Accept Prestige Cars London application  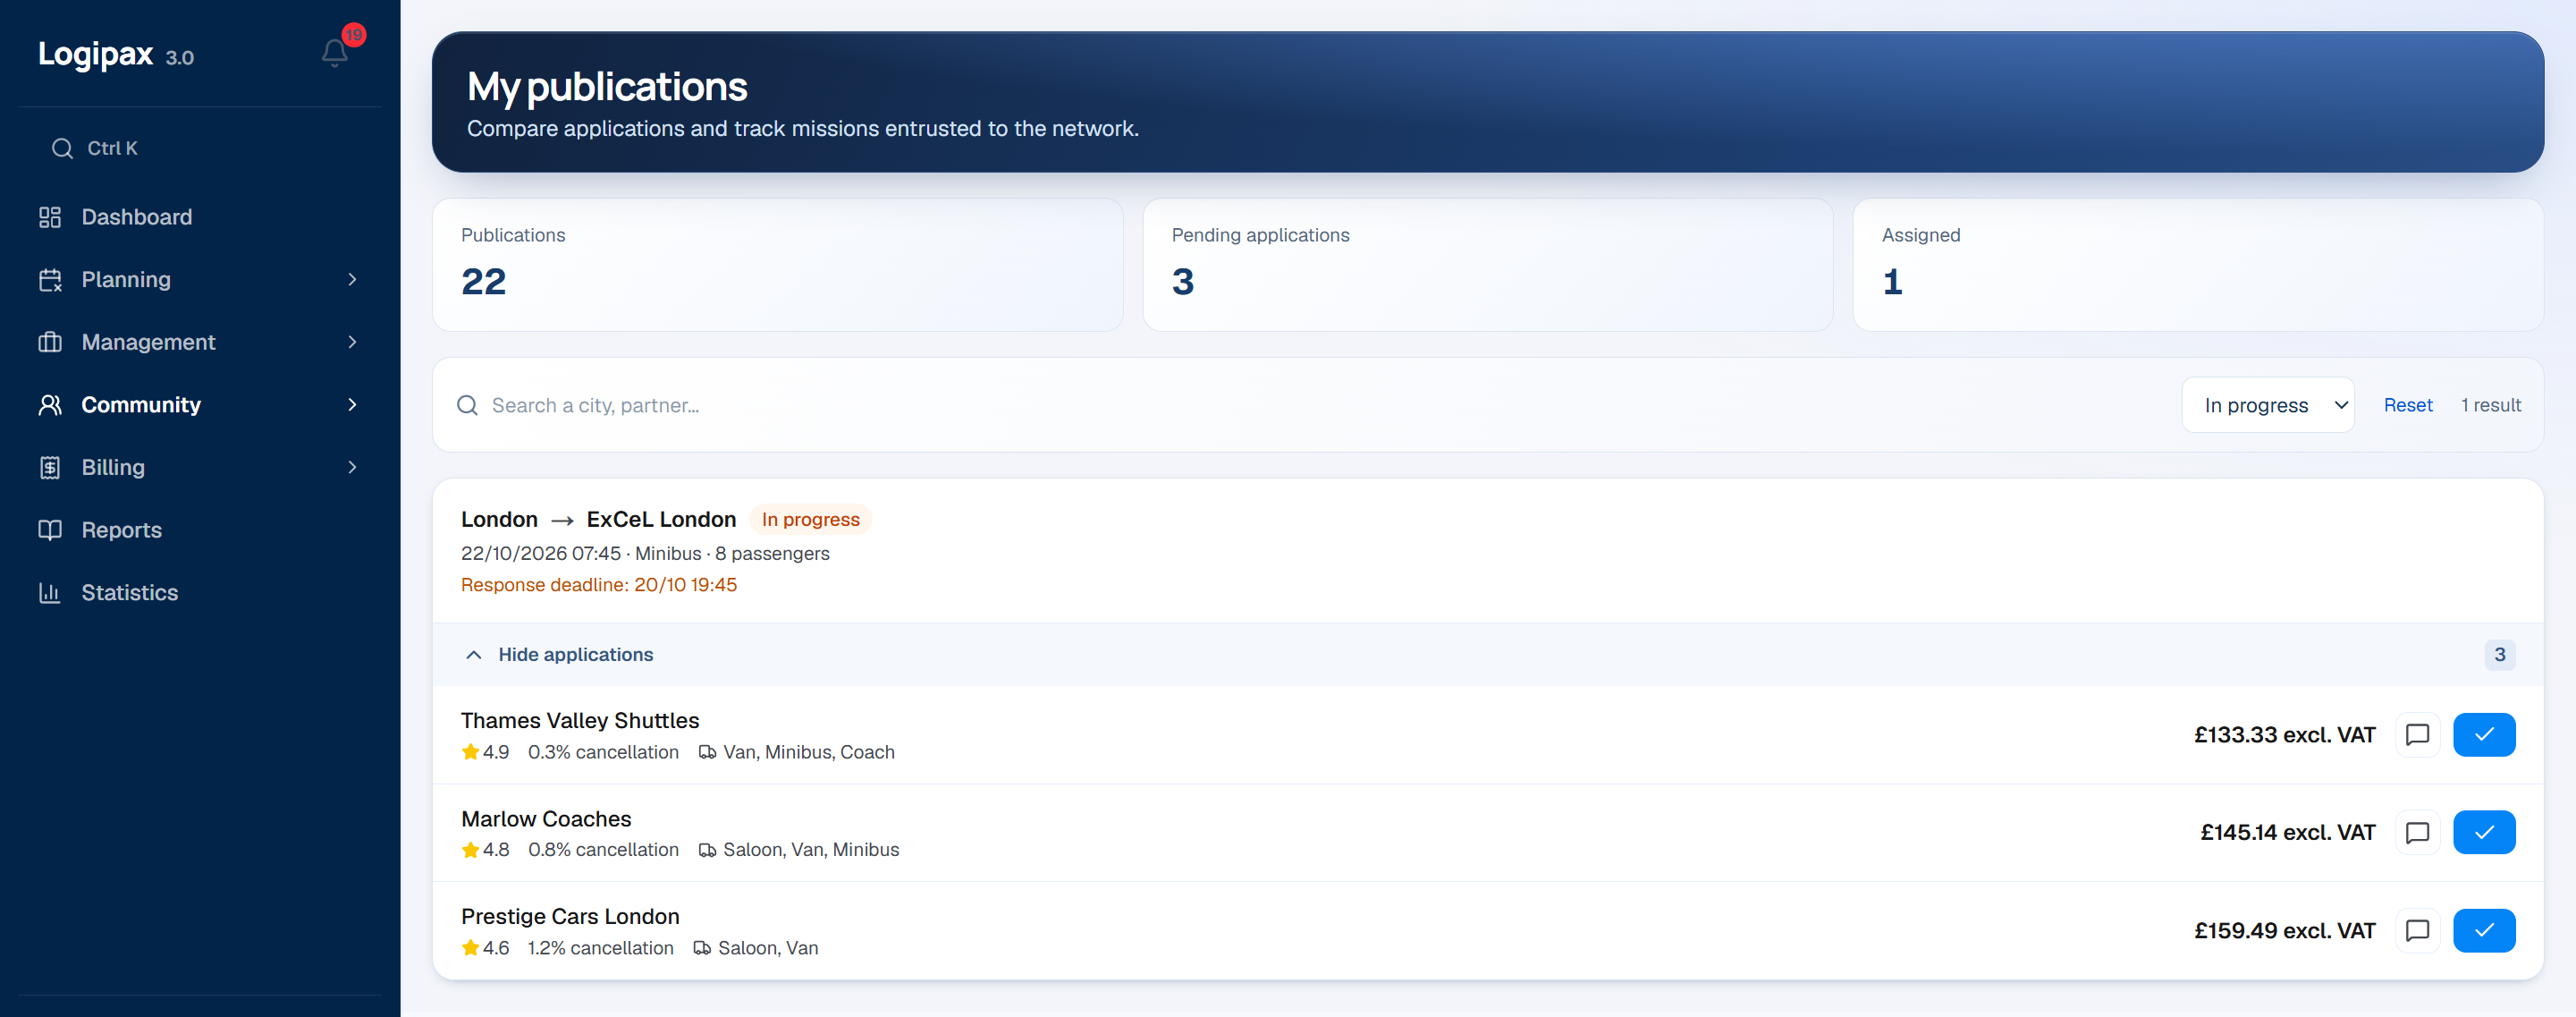coord(2484,930)
